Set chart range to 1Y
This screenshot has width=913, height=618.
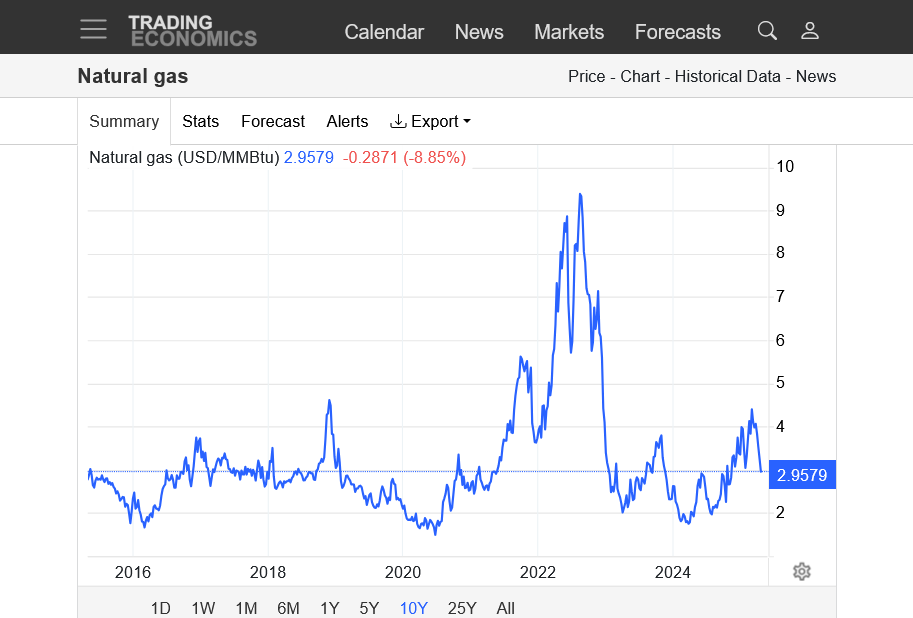(329, 608)
